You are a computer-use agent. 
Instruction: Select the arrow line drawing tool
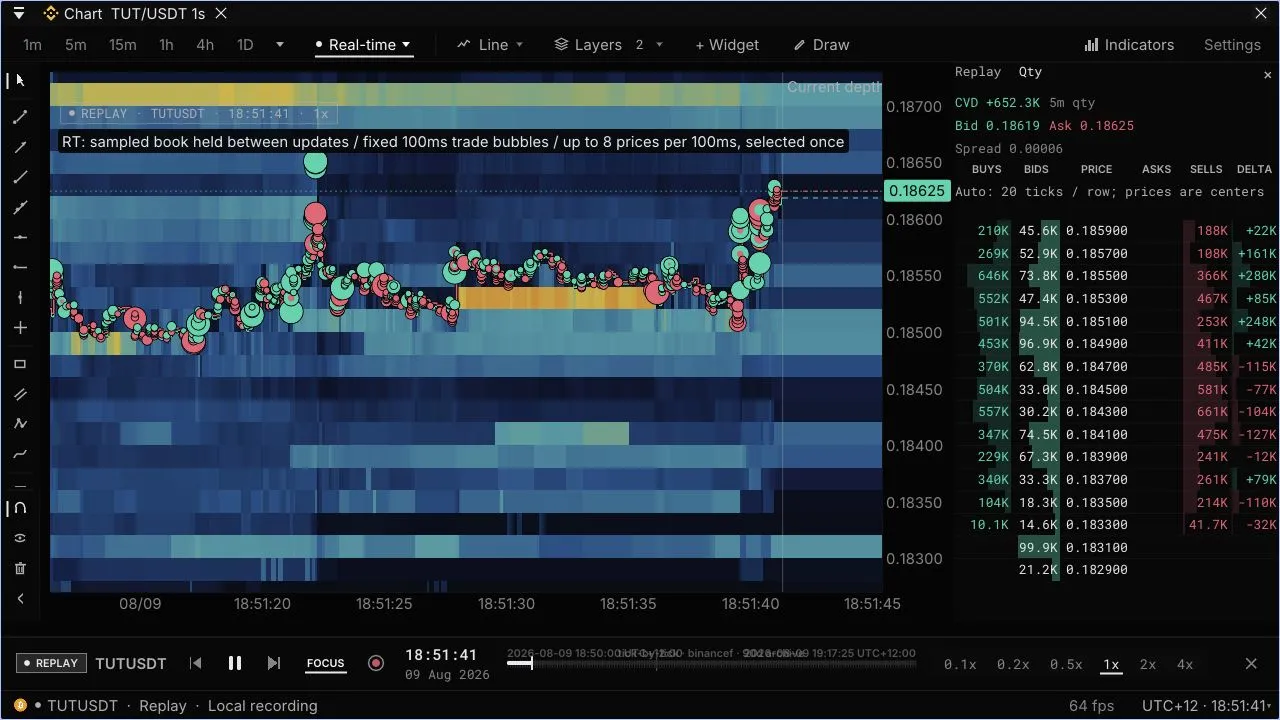[20, 148]
